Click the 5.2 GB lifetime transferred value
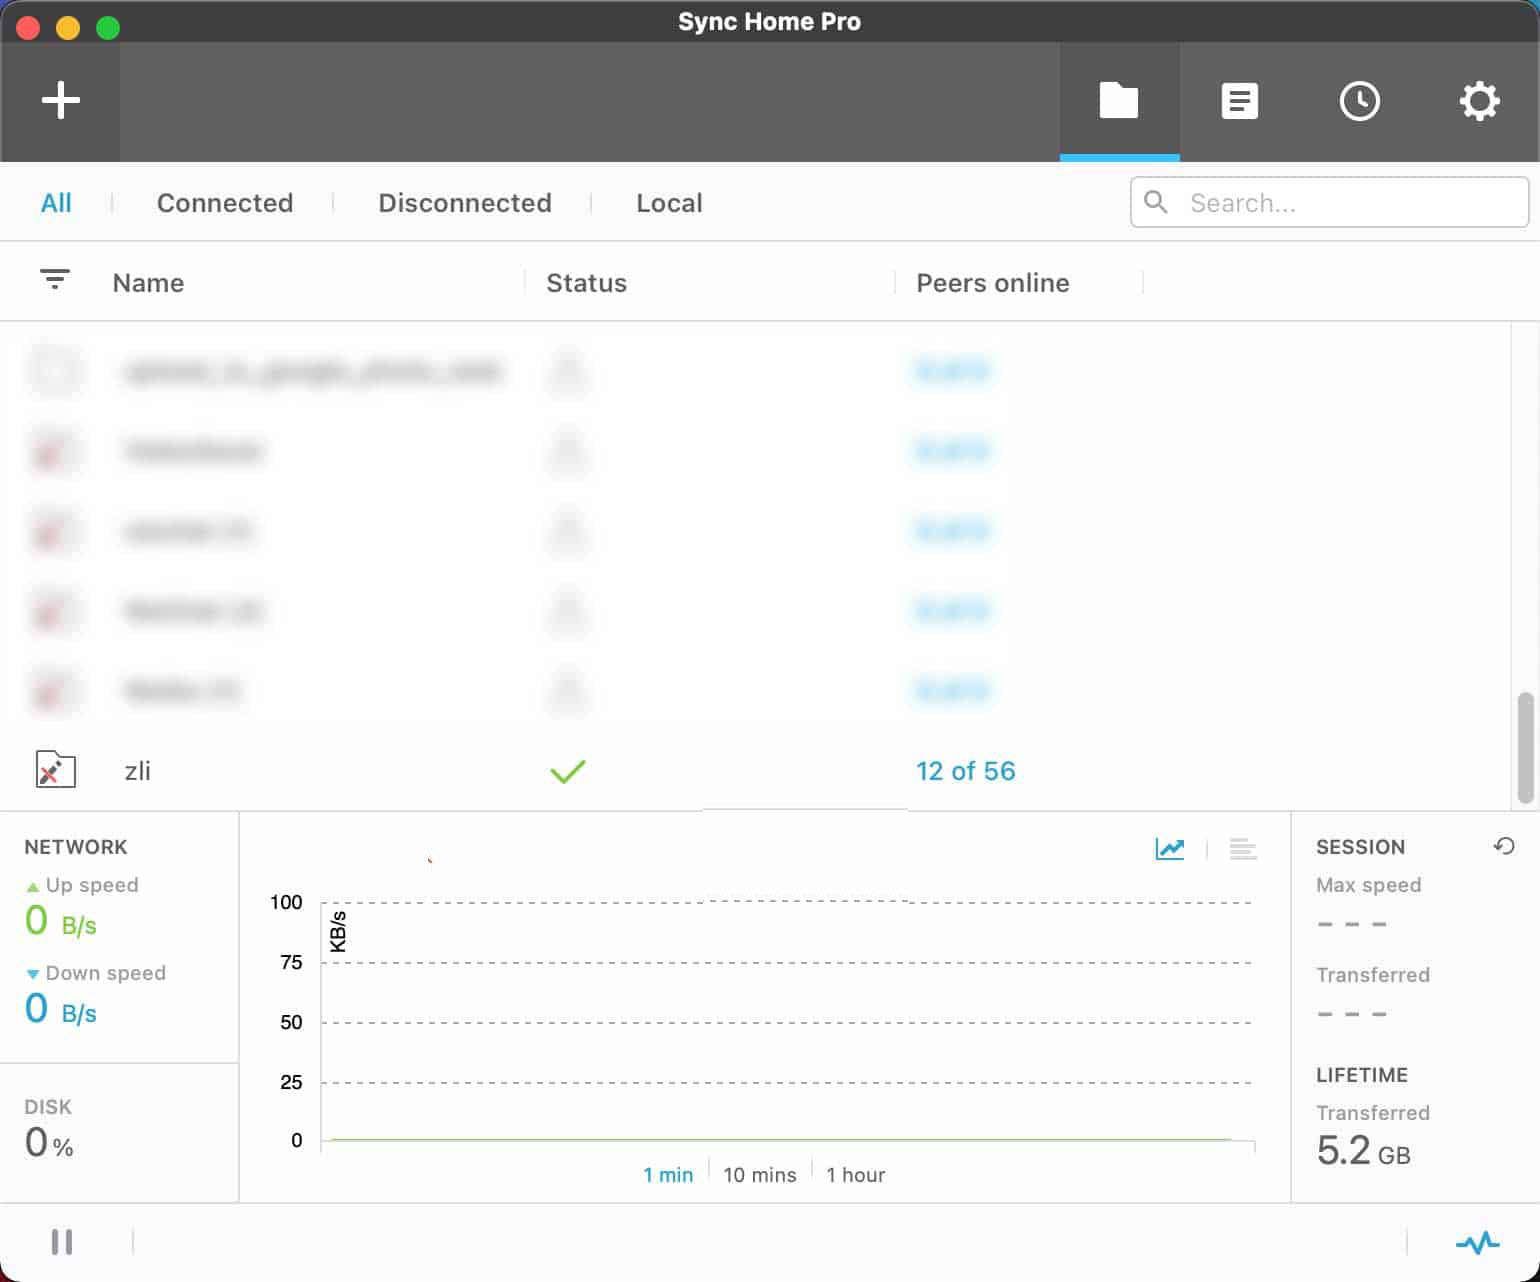The width and height of the screenshot is (1540, 1282). [x=1363, y=1151]
